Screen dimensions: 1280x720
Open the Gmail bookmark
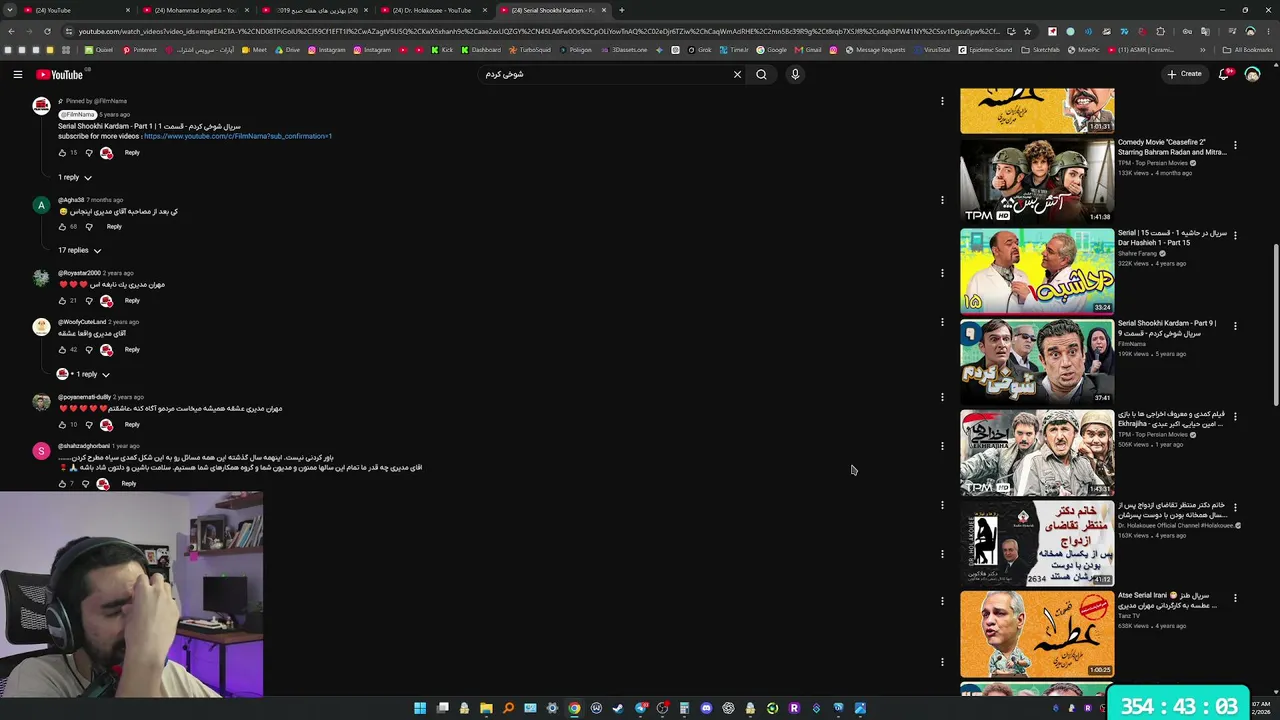(808, 50)
